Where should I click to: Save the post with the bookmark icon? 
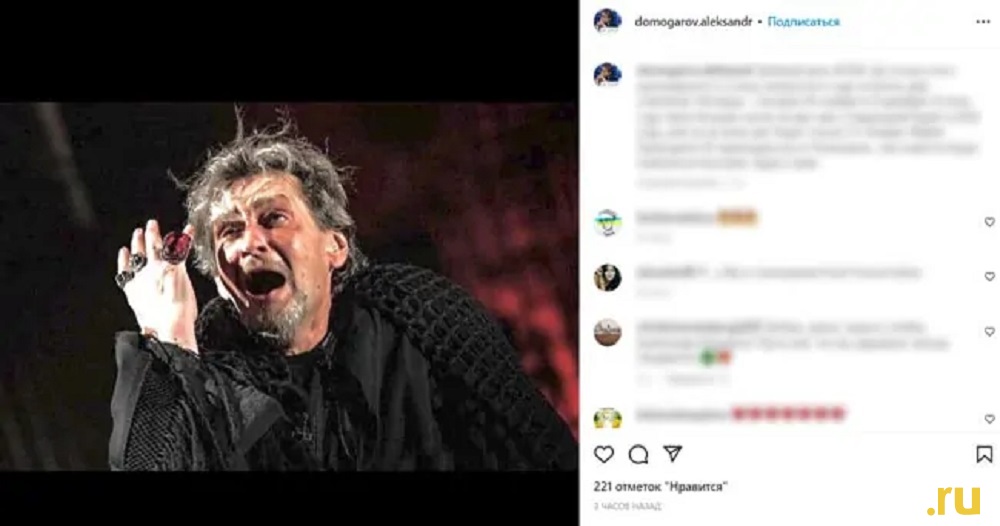point(984,455)
